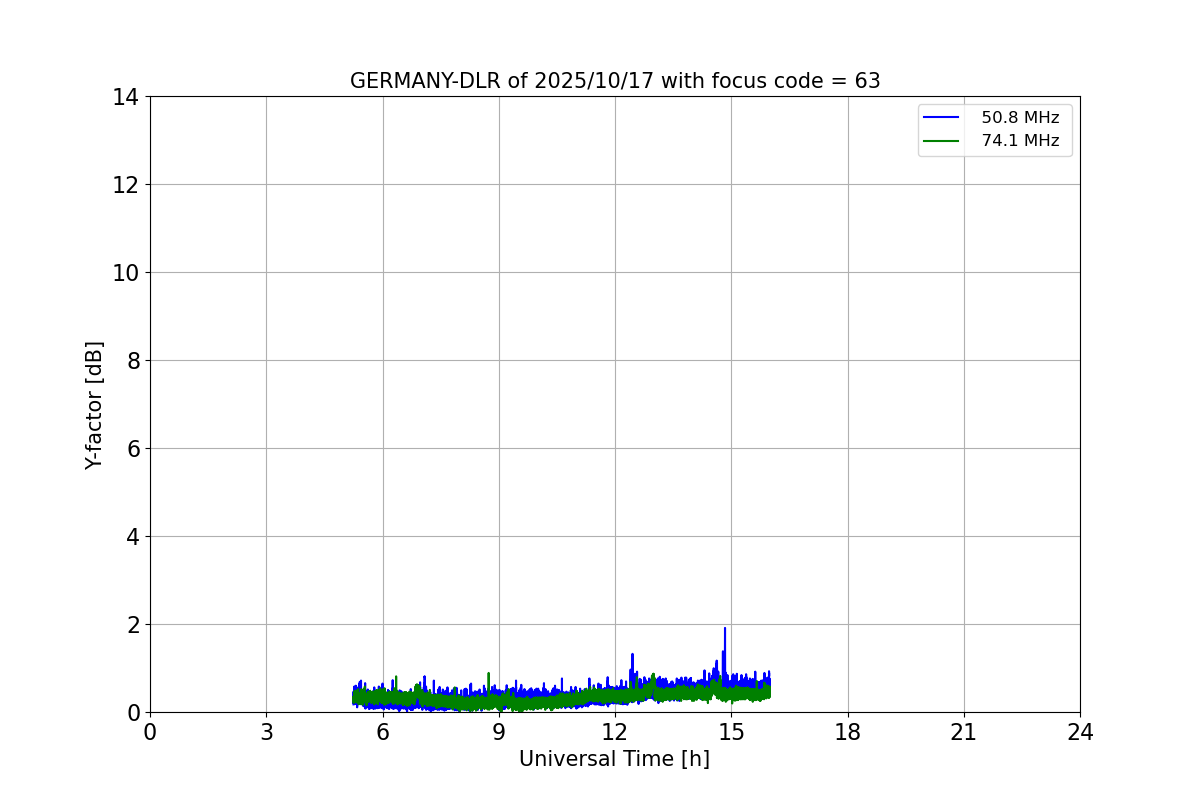
Task: Click the Y-factor [dB] axis label
Action: coord(94,405)
